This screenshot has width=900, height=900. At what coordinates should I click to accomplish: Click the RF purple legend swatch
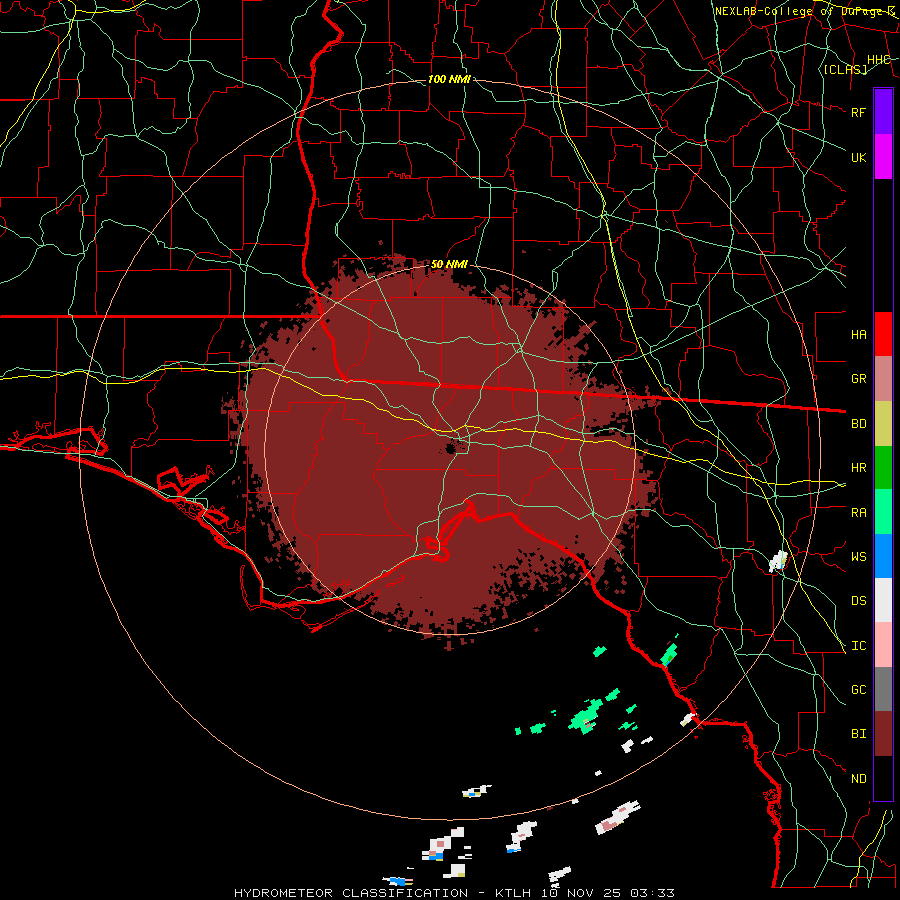point(883,112)
